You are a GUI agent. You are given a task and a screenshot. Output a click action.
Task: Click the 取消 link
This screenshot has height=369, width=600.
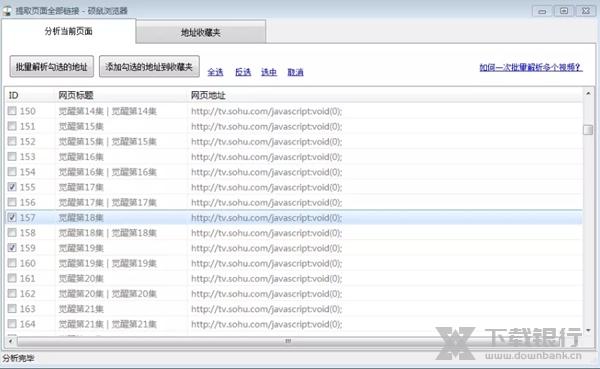(295, 72)
